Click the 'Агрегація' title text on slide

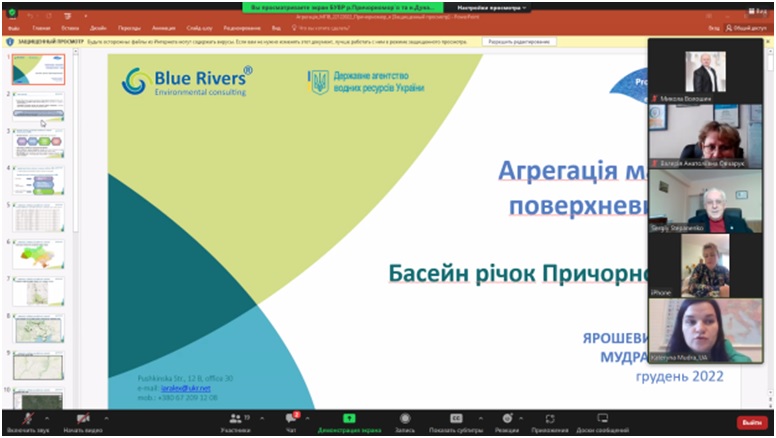pyautogui.click(x=559, y=171)
